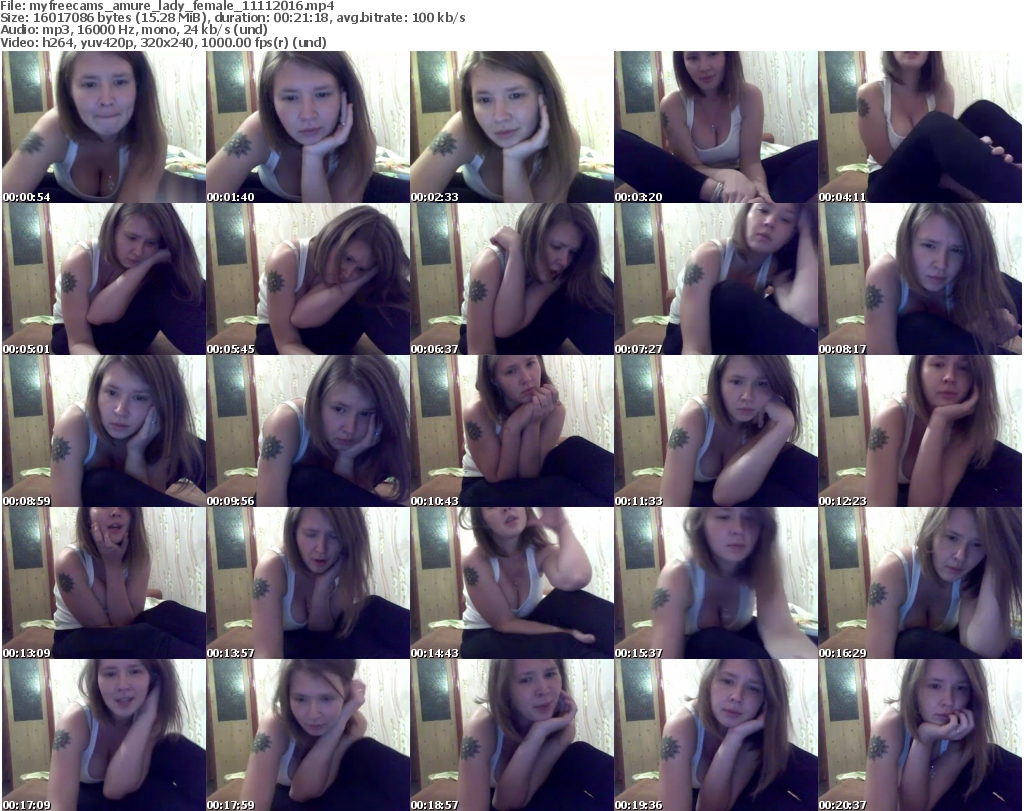Click the frame stamped 00:16:29
This screenshot has width=1024, height=811.
click(920, 583)
